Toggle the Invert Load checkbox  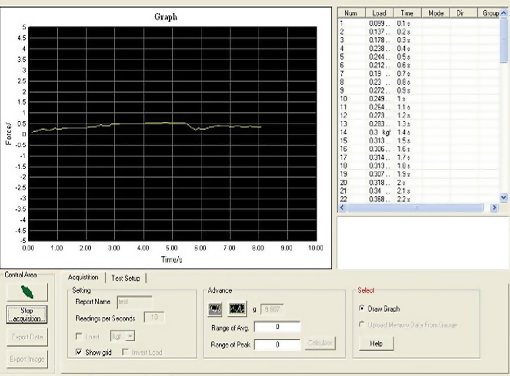125,352
